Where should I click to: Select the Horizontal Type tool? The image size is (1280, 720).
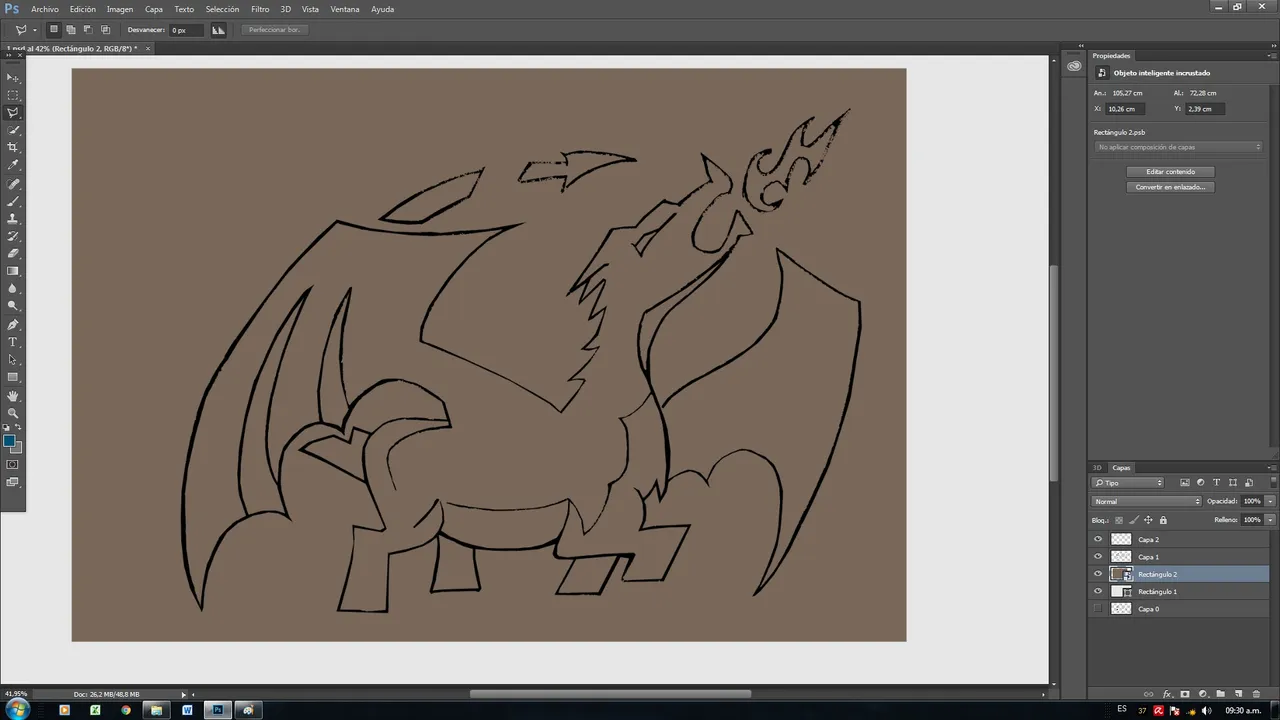(13, 342)
